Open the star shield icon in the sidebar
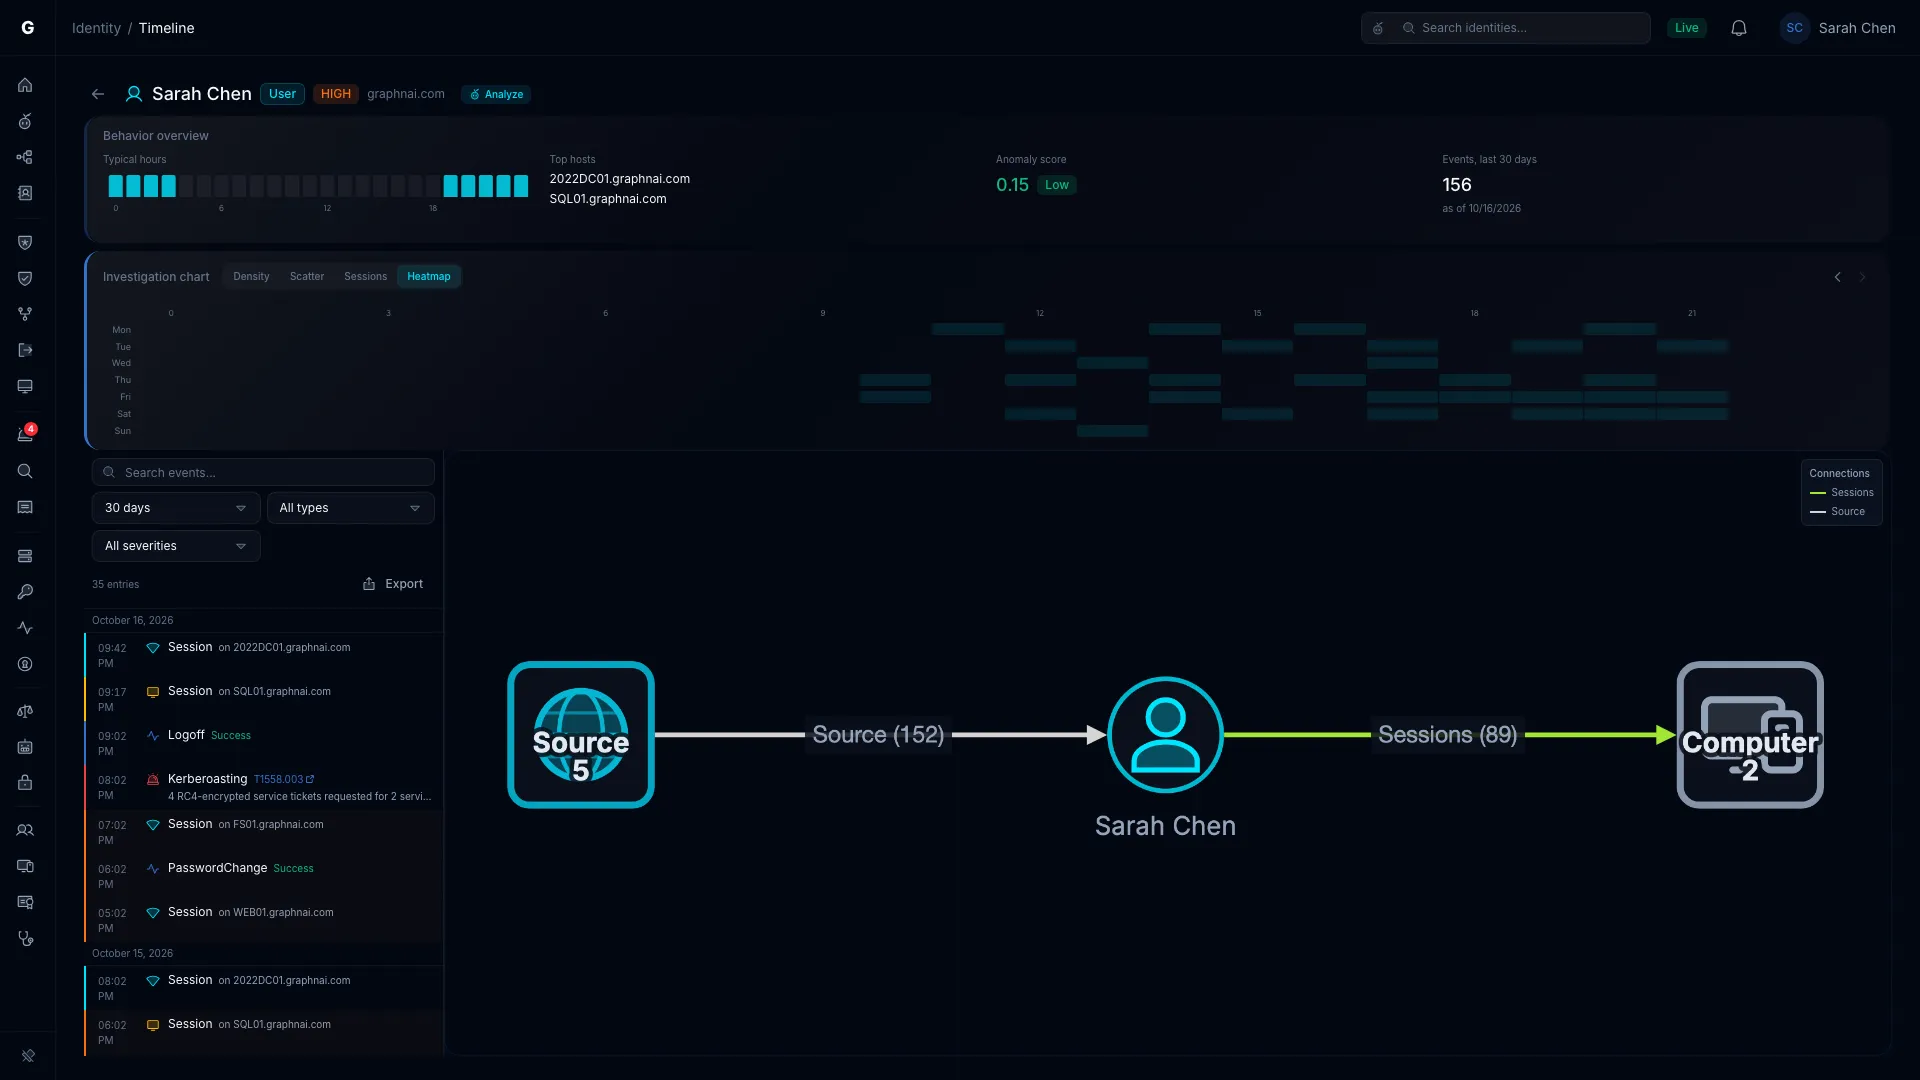Viewport: 1920px width, 1080px height. [25, 242]
